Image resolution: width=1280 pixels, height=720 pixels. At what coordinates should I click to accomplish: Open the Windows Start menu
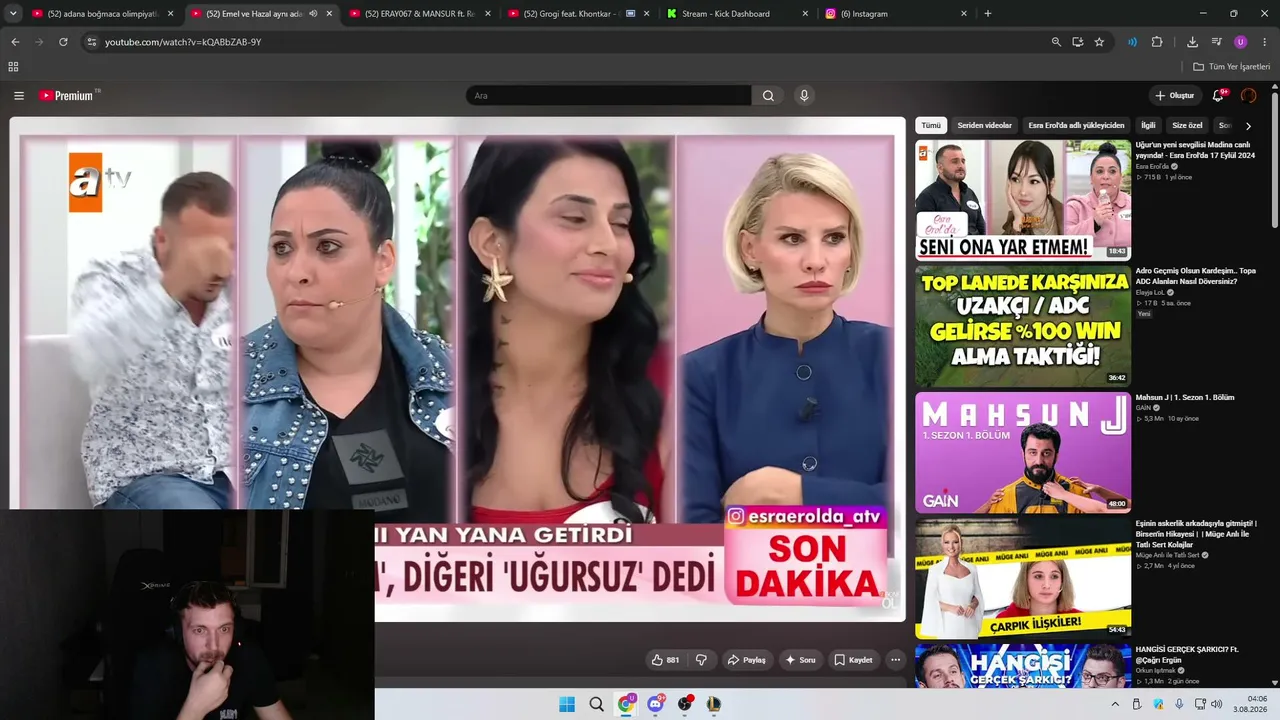567,704
